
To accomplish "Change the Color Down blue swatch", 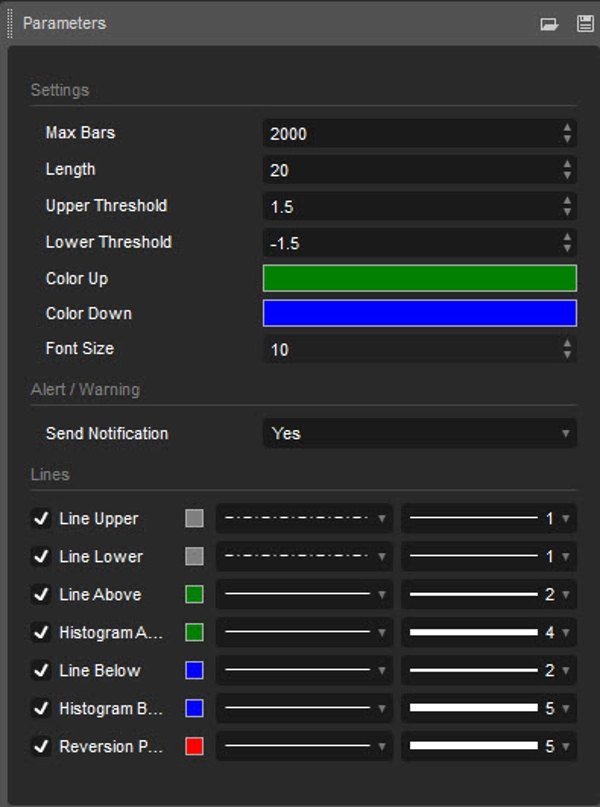I will tap(419, 313).
